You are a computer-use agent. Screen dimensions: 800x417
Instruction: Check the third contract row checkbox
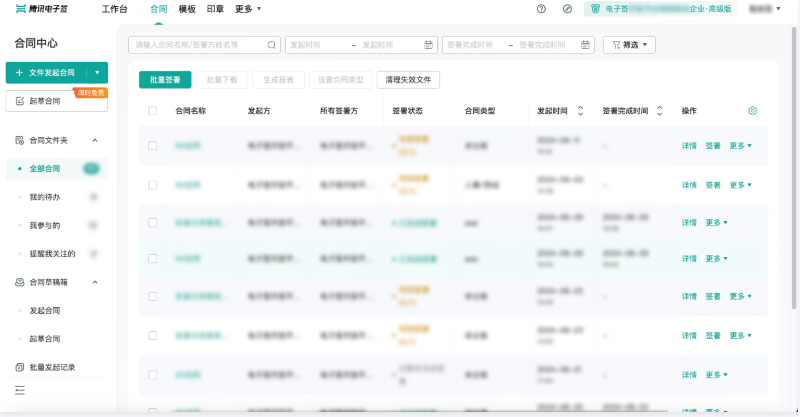tap(153, 223)
